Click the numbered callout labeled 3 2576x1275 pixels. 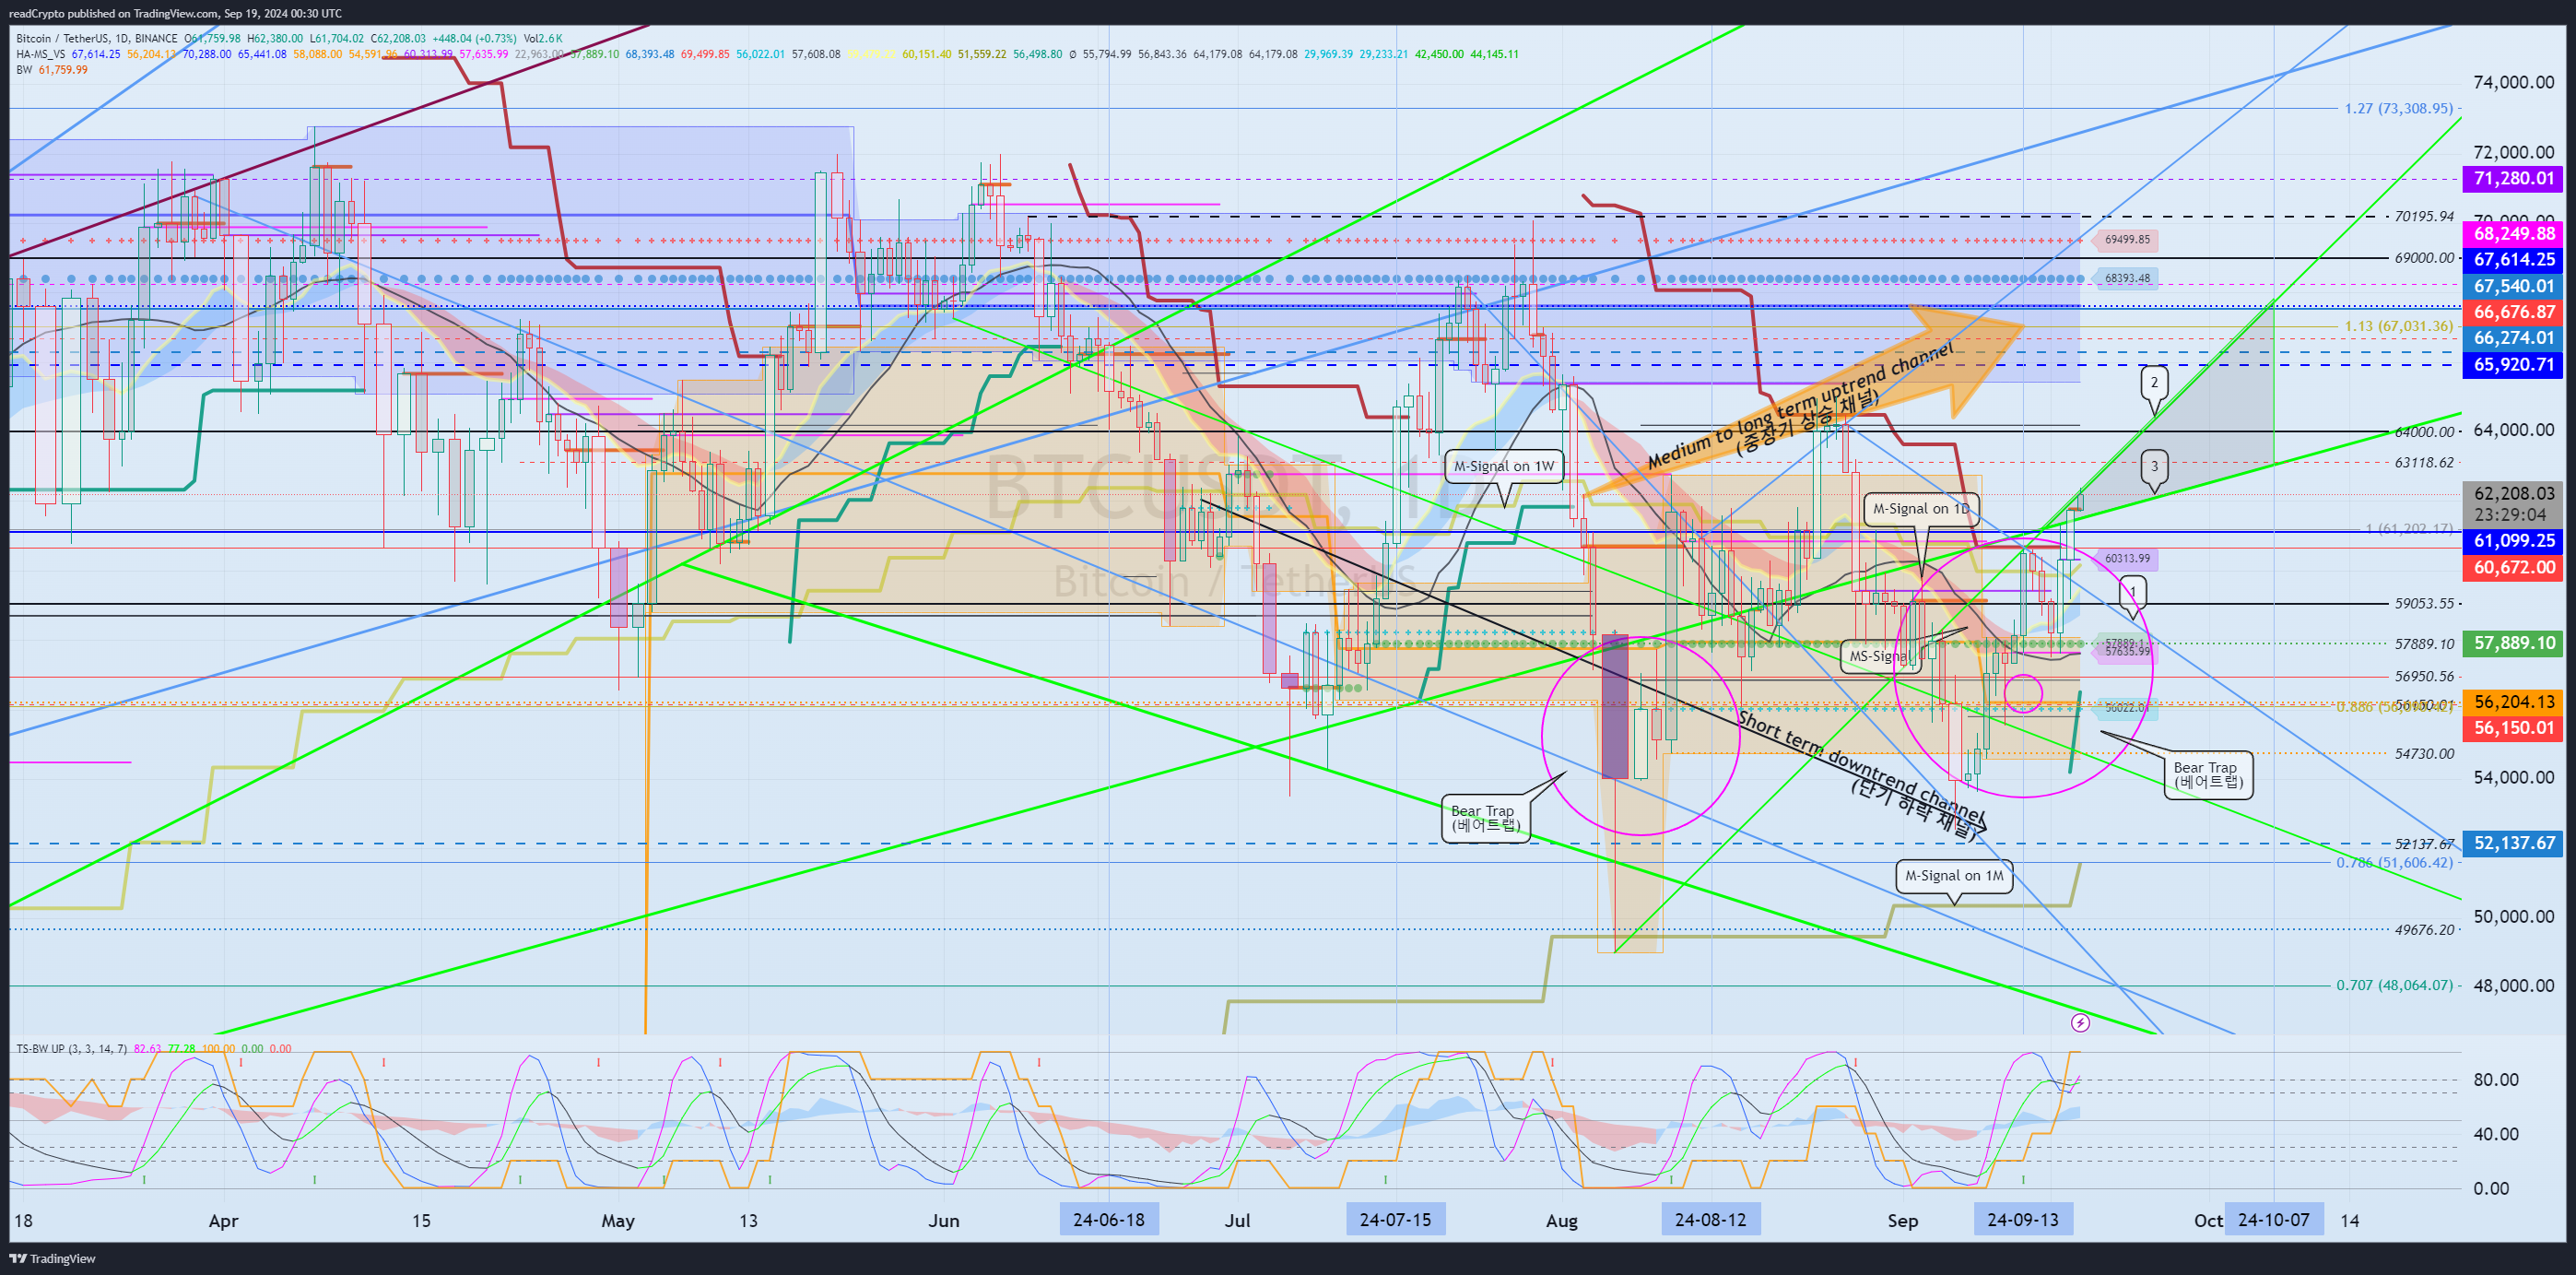tap(2154, 466)
